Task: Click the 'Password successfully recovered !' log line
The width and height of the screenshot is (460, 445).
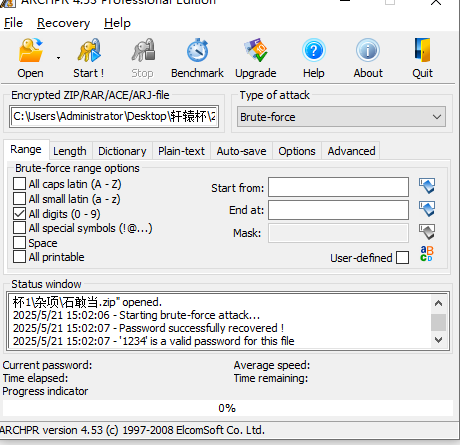Action: [x=148, y=328]
